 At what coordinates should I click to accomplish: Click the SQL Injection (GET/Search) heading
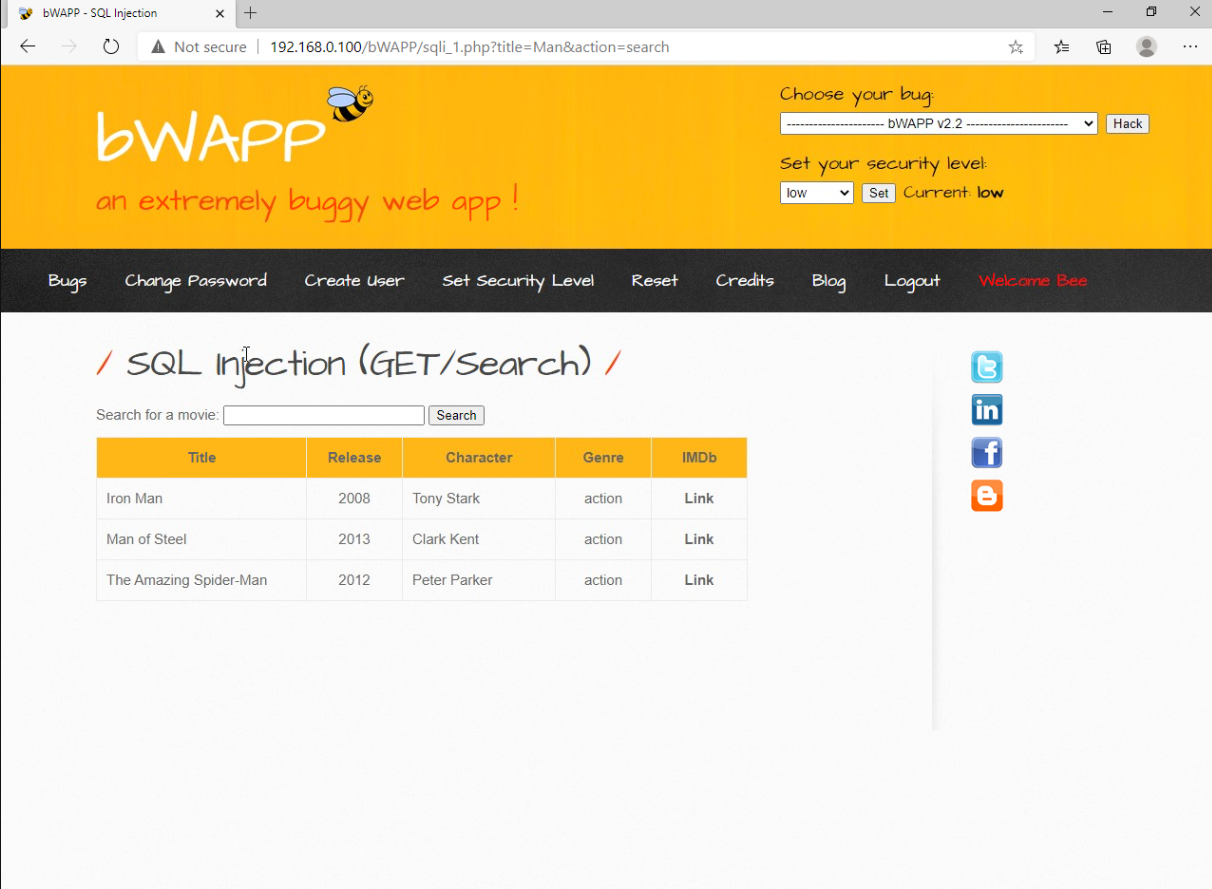pyautogui.click(x=358, y=364)
